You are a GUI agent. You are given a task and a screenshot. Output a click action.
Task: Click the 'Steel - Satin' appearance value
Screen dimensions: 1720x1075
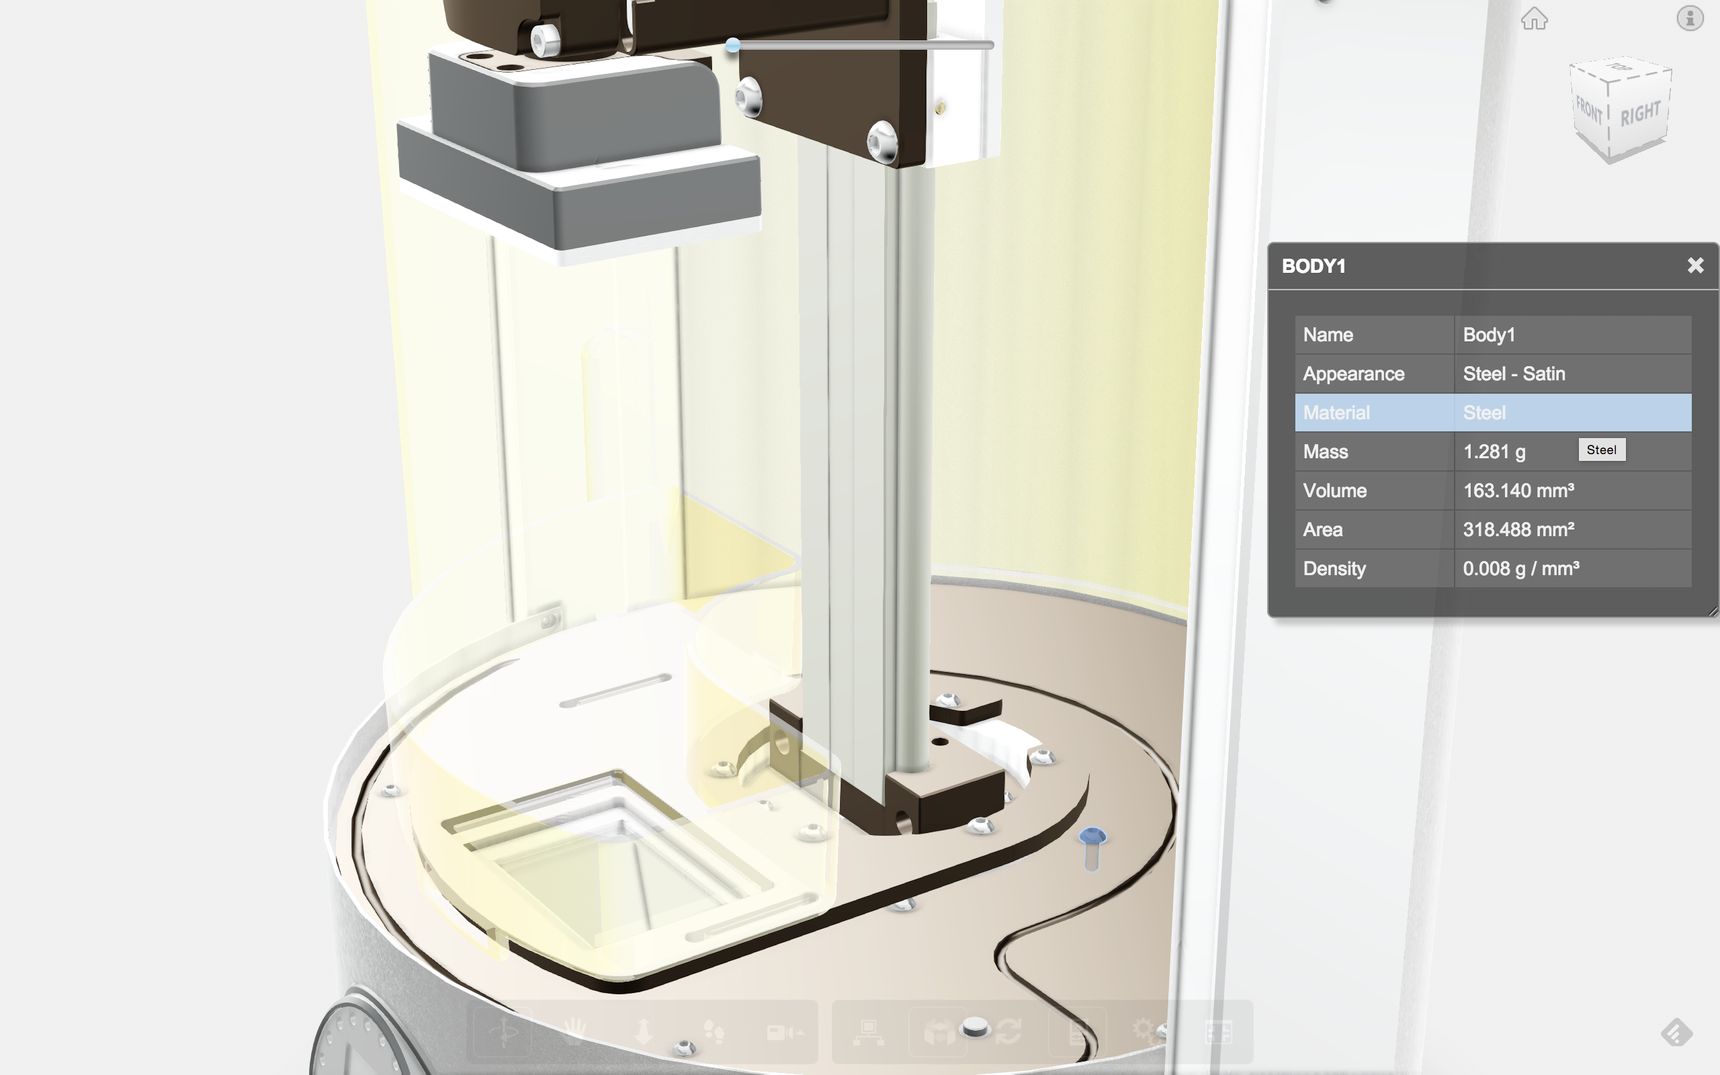1514,374
